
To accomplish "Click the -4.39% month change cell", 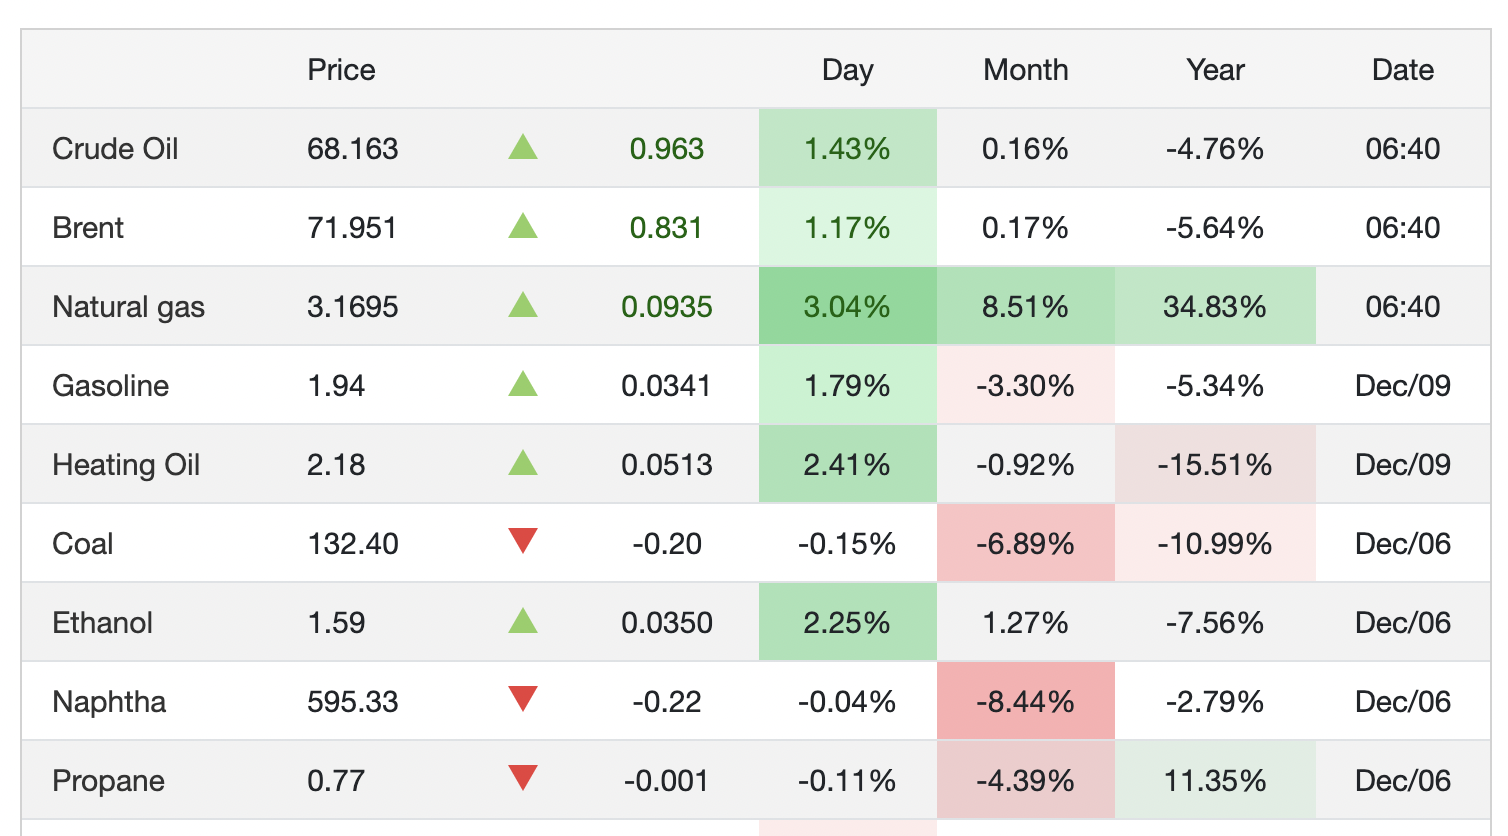I will click(1025, 780).
